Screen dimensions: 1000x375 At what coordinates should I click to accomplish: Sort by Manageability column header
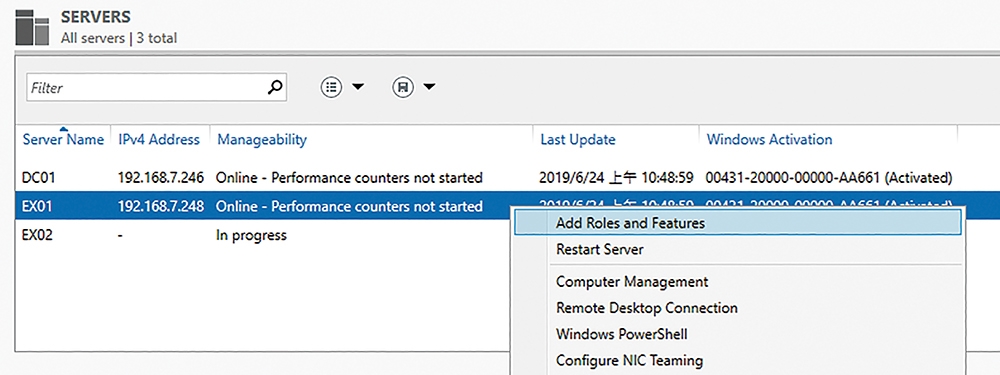point(262,139)
